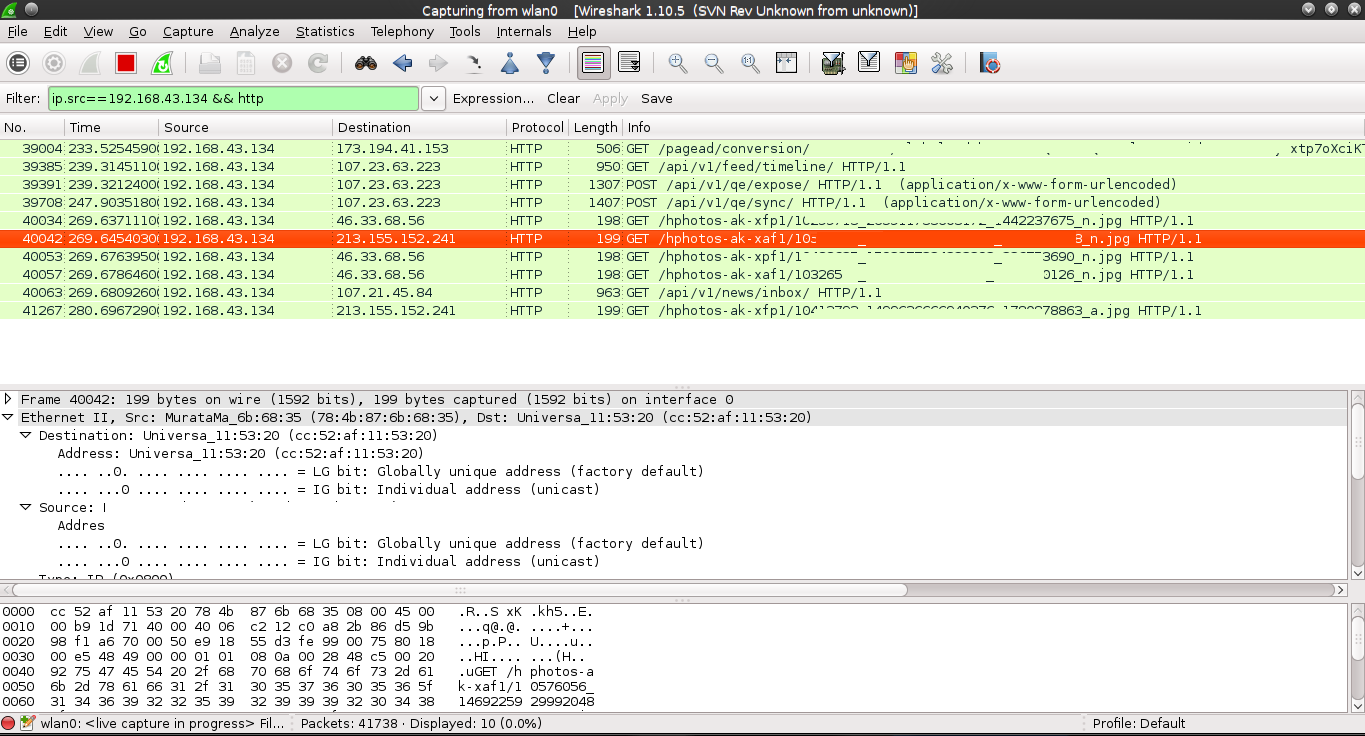Open coloring rules editor

pos(905,64)
